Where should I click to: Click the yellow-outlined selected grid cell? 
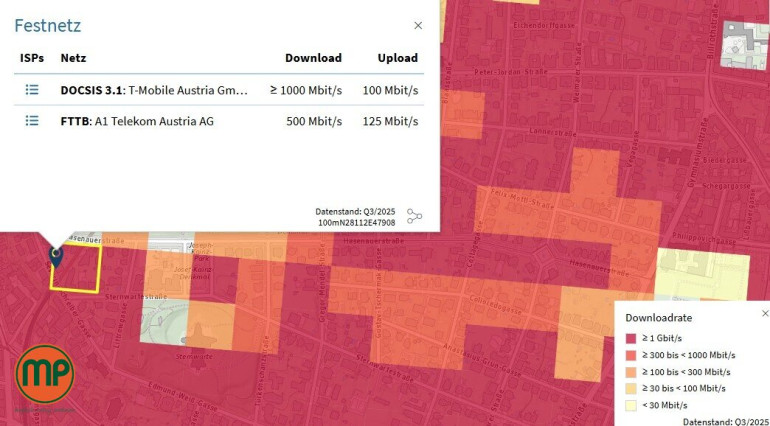[78, 267]
